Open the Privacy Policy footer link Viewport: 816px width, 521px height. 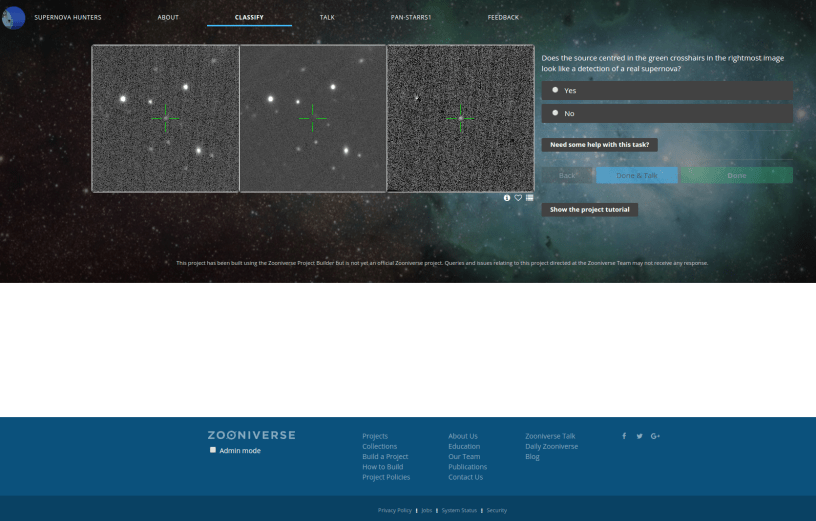click(x=394, y=510)
